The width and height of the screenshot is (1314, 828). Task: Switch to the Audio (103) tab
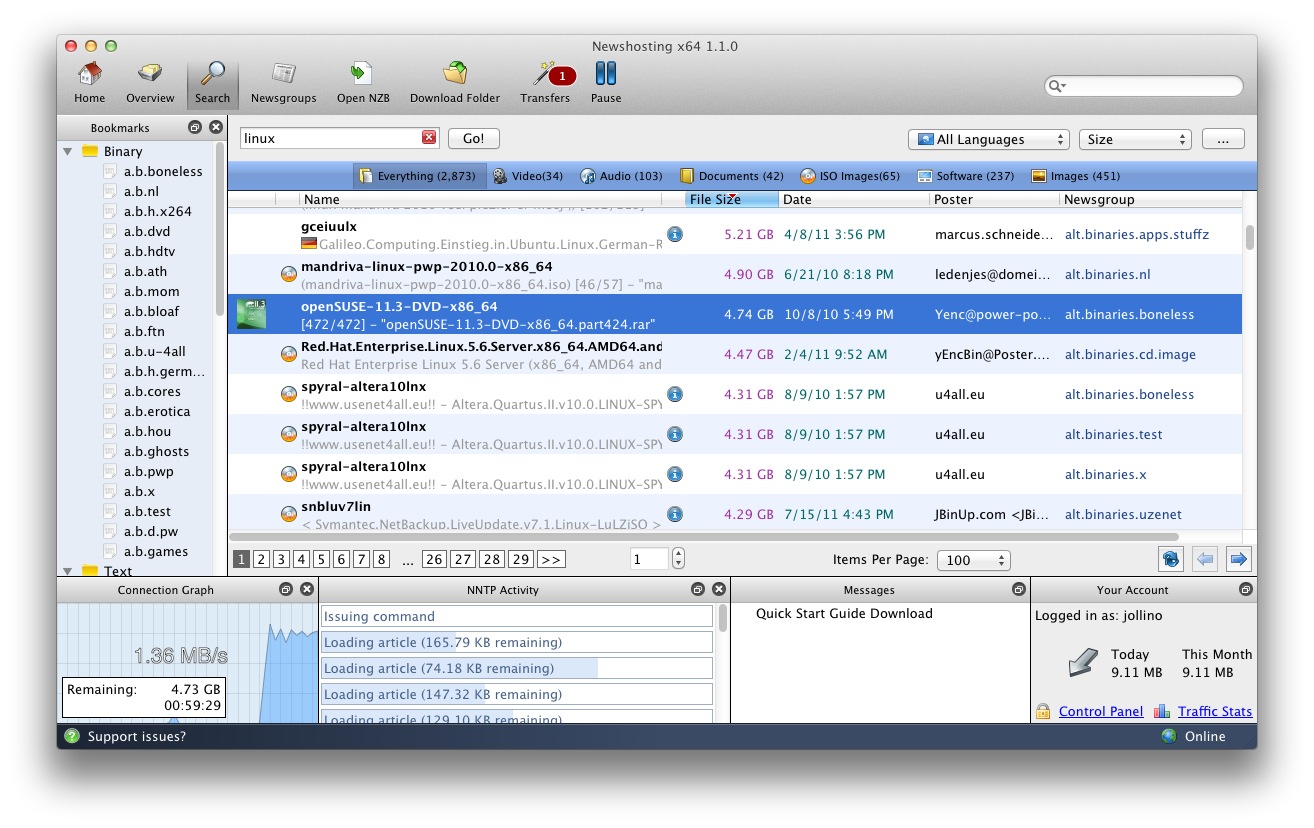pyautogui.click(x=621, y=176)
